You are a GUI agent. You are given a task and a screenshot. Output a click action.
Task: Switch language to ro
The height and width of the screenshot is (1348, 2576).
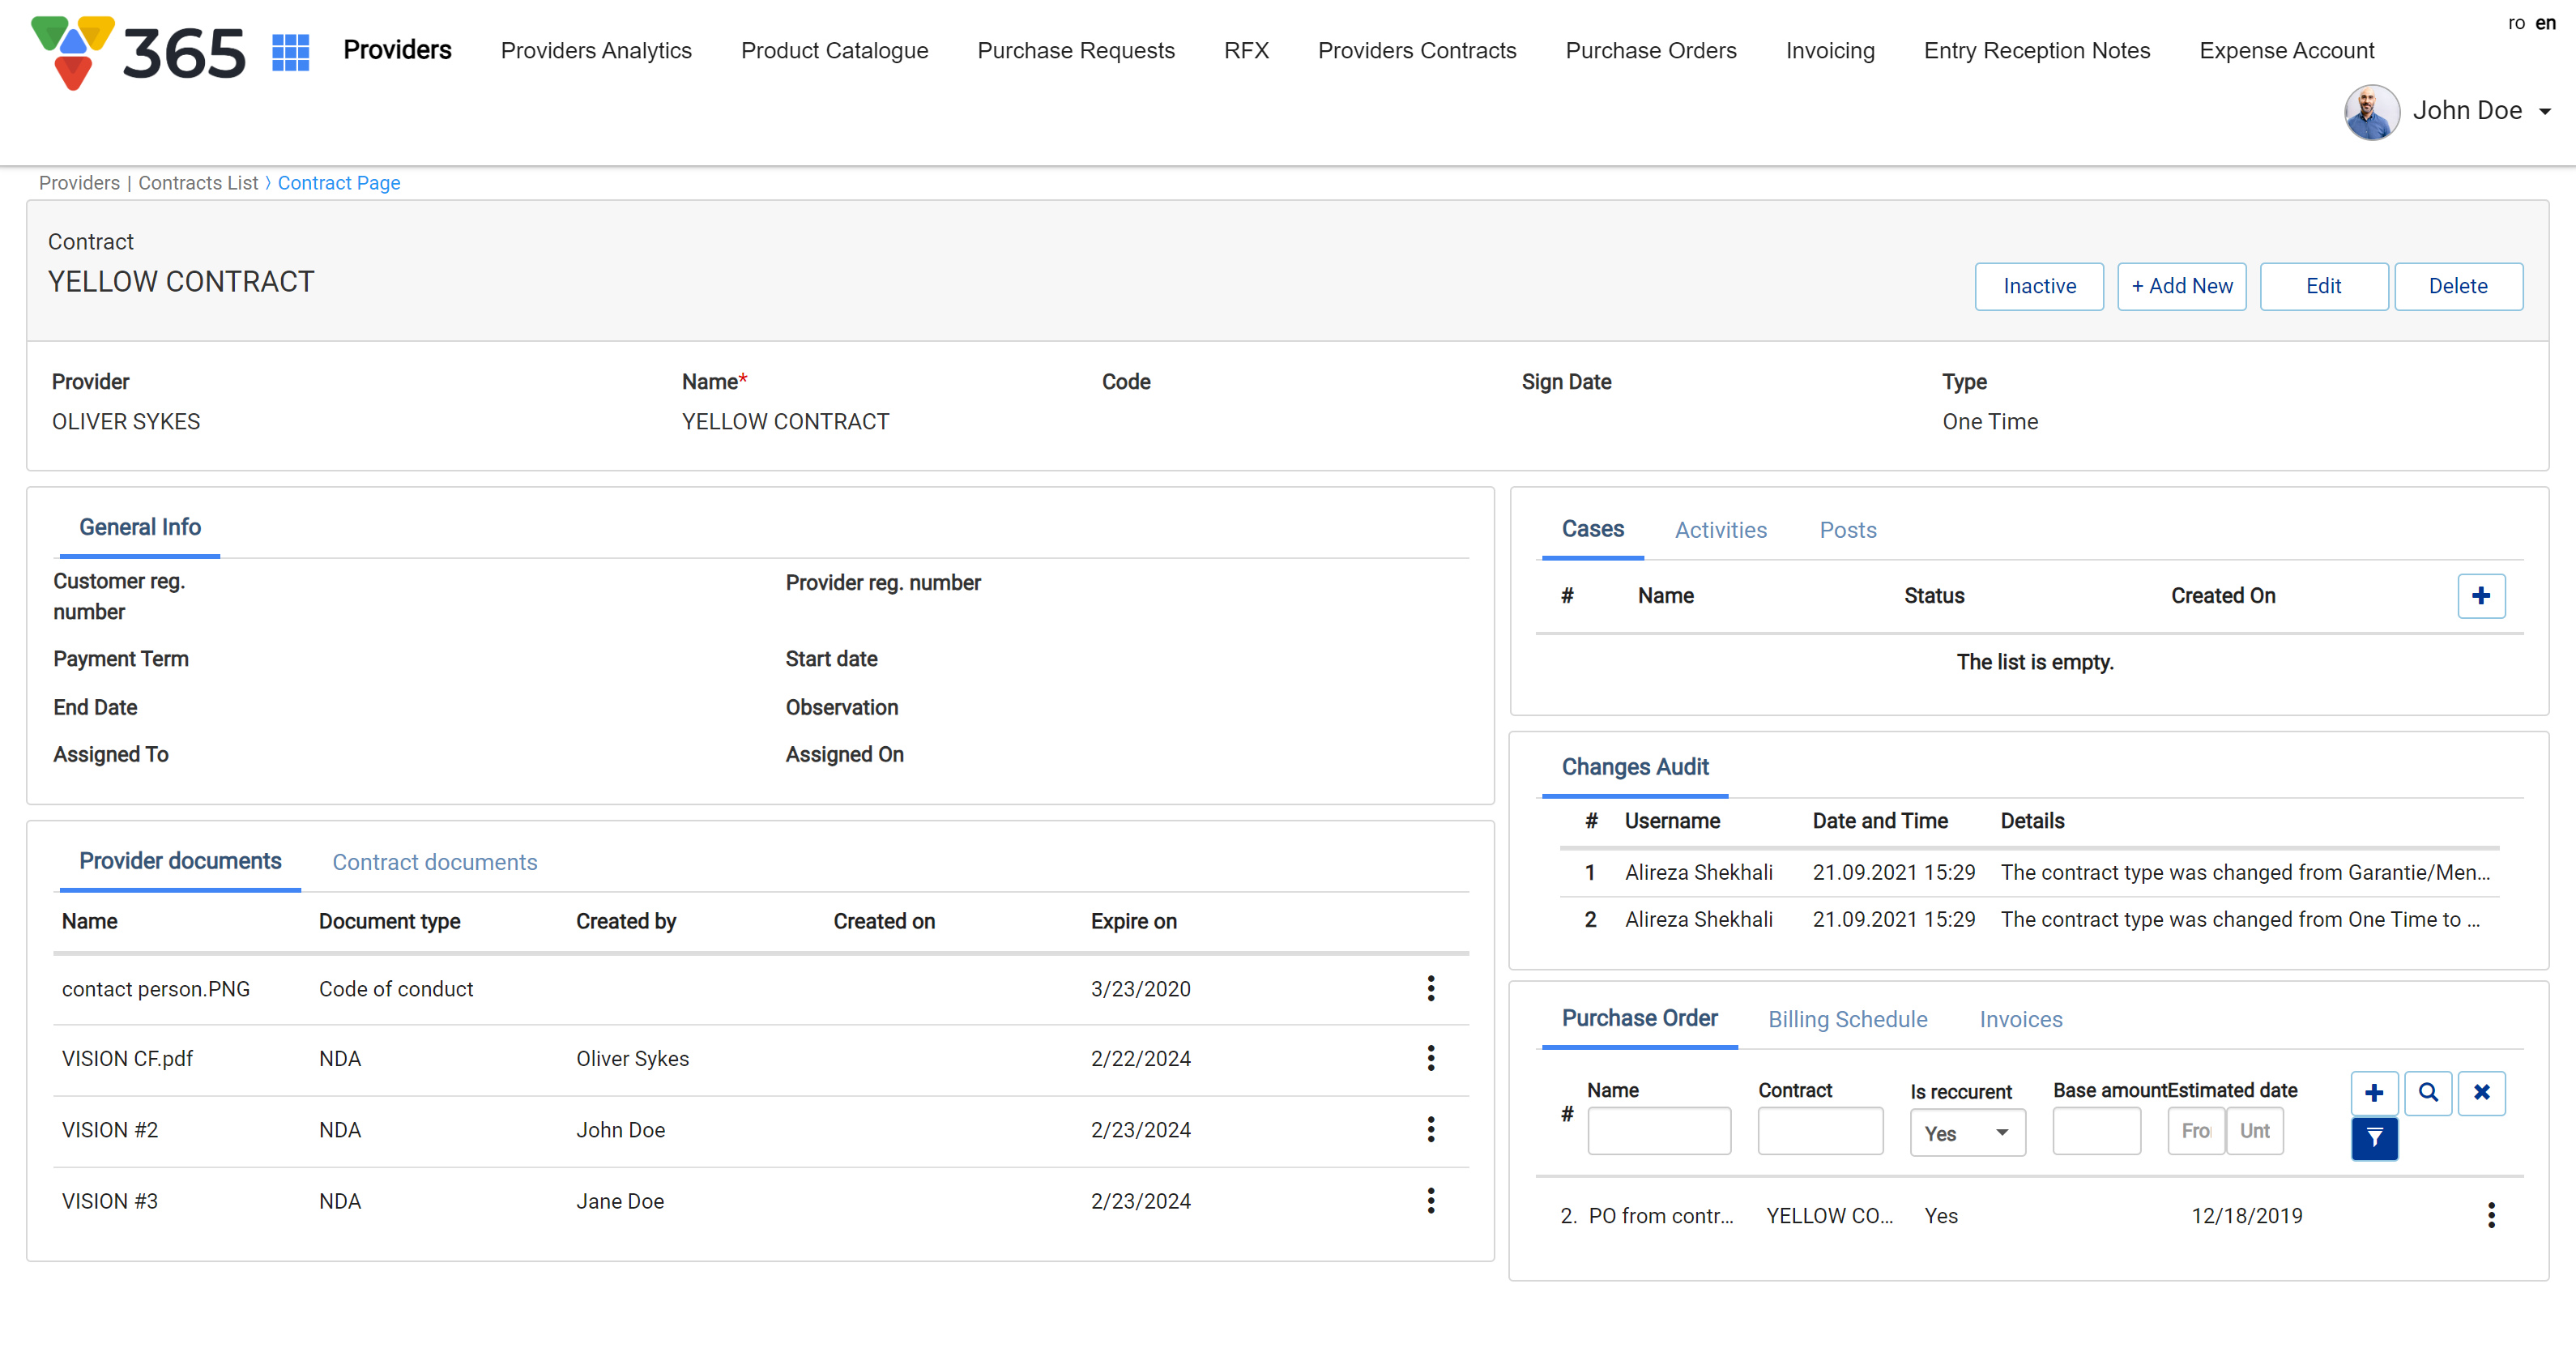(2516, 23)
